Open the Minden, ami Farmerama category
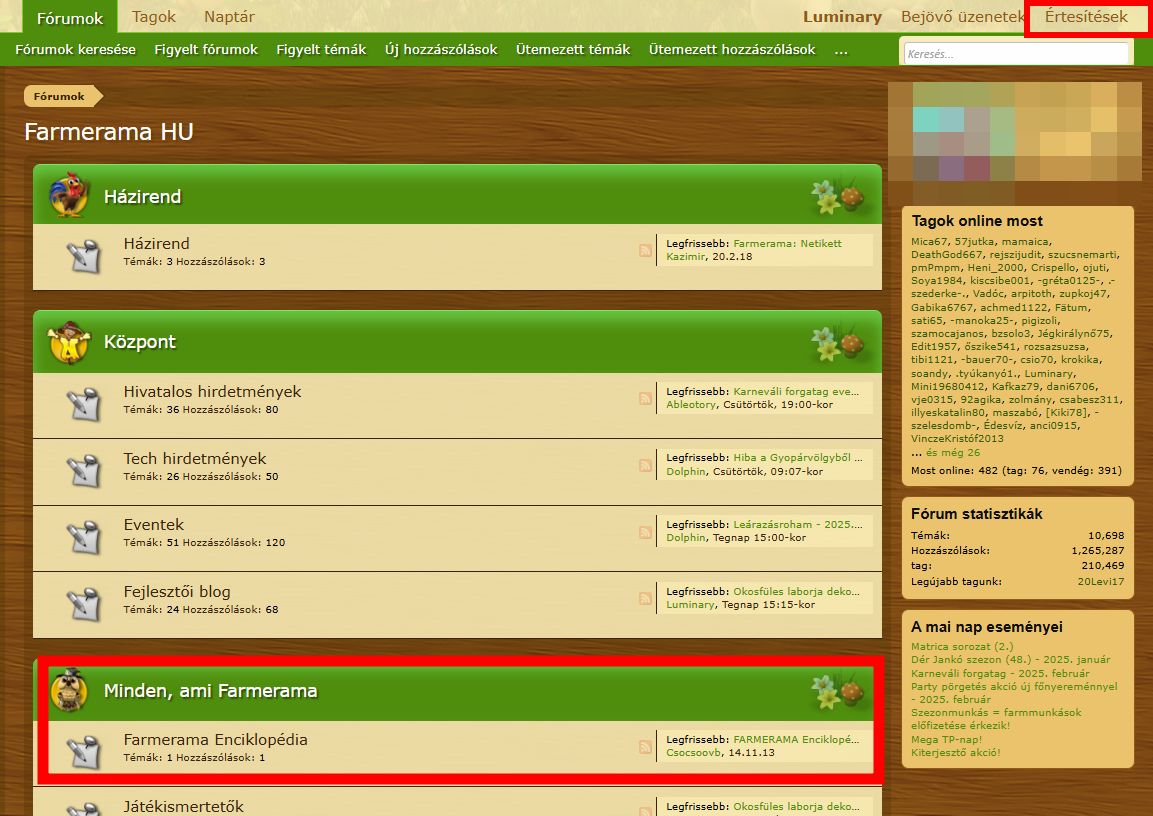This screenshot has width=1153, height=816. tap(210, 690)
